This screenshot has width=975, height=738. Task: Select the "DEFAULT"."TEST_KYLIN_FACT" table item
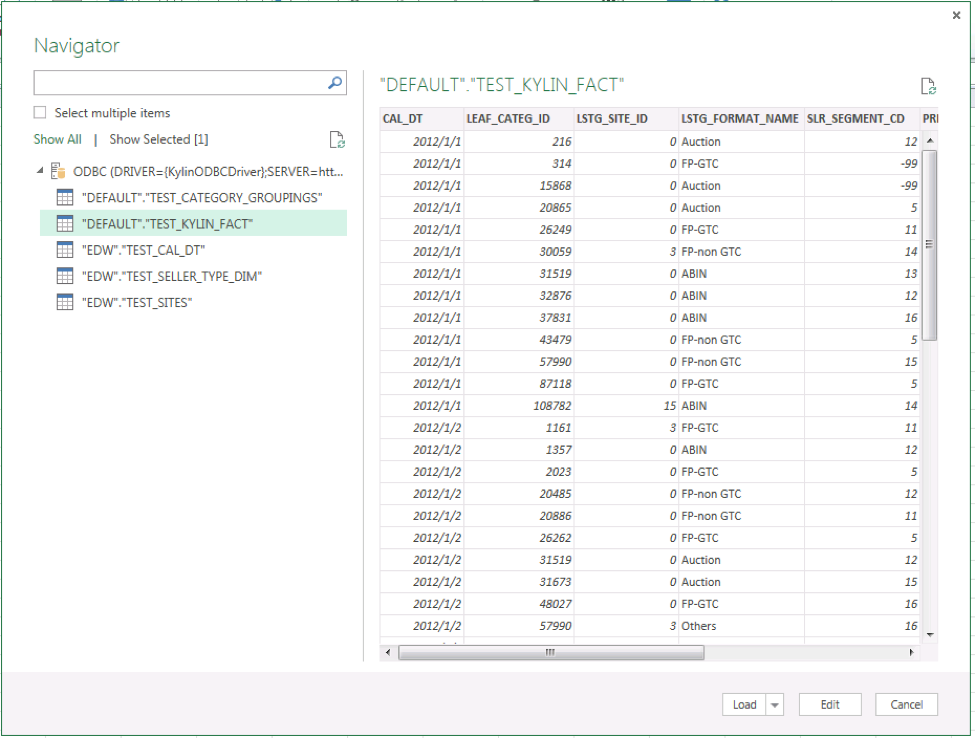[167, 224]
